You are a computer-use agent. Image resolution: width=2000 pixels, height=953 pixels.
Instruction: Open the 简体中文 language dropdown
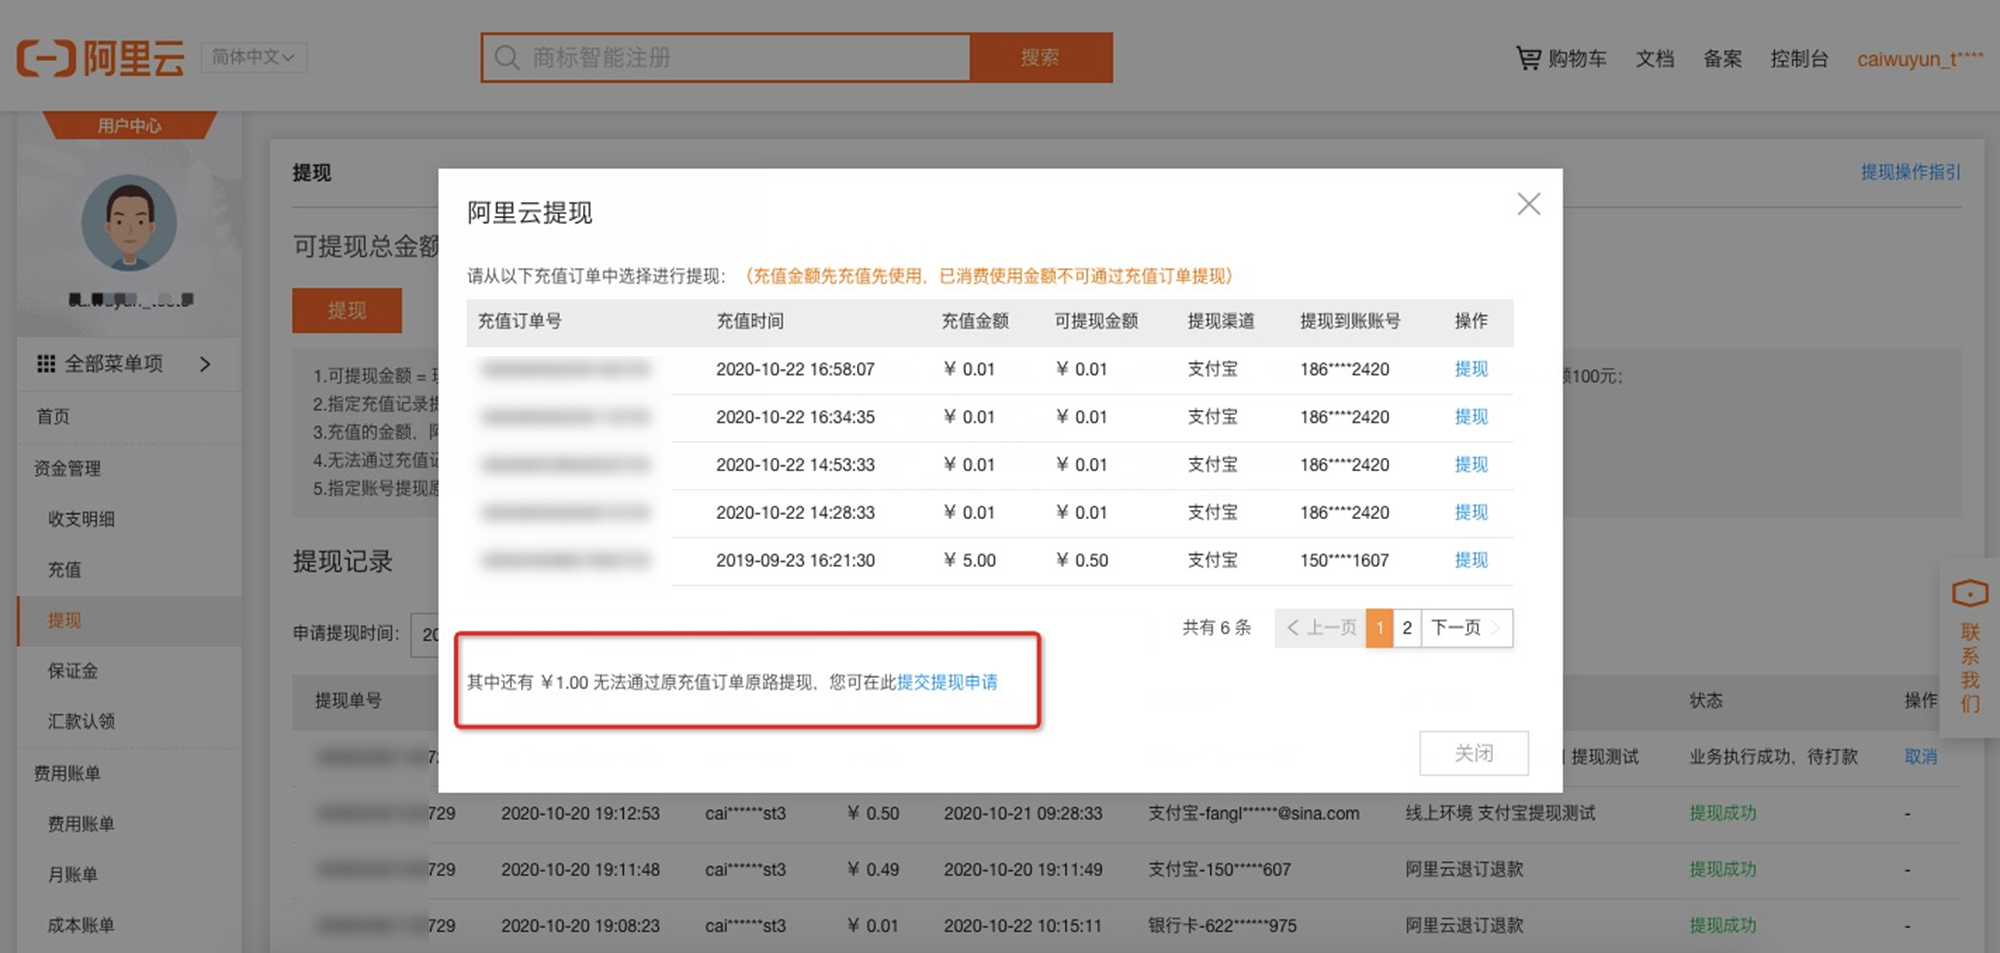click(x=254, y=57)
